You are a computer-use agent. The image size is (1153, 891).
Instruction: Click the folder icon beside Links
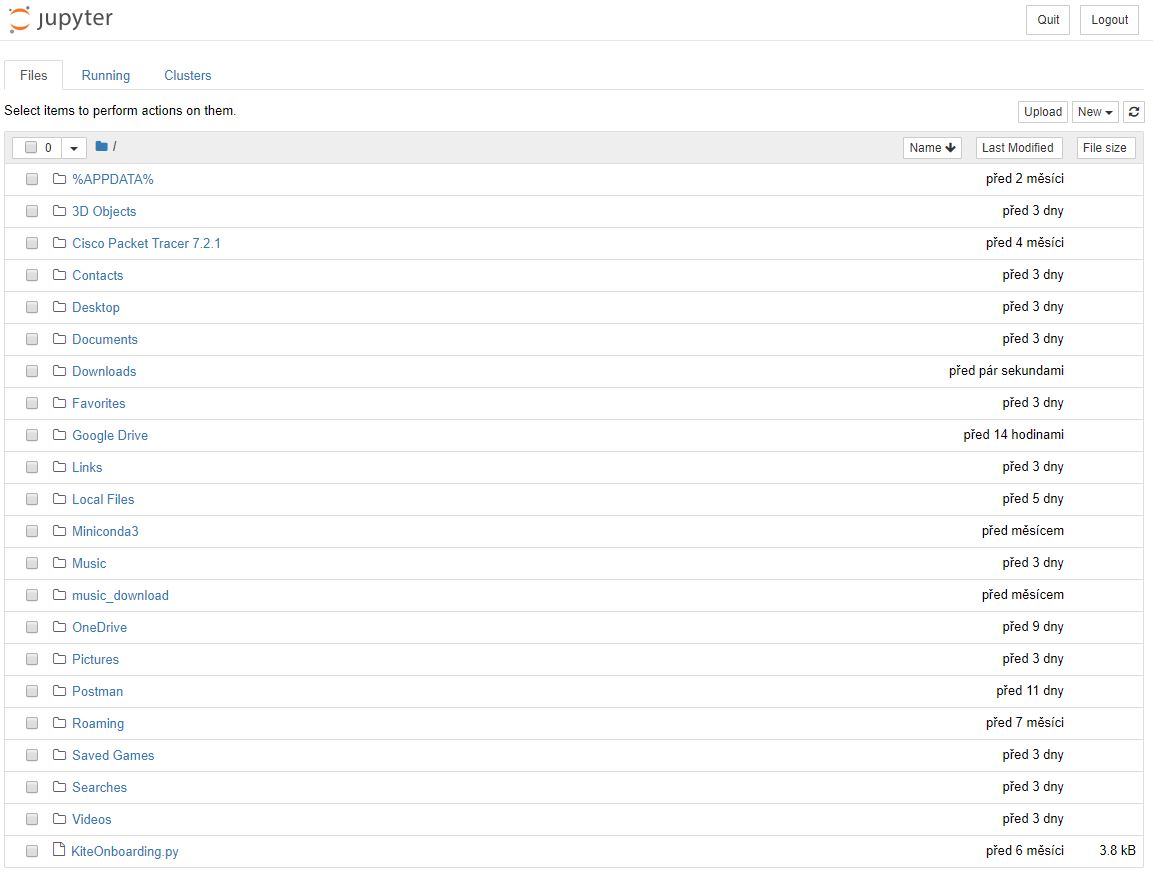[60, 467]
